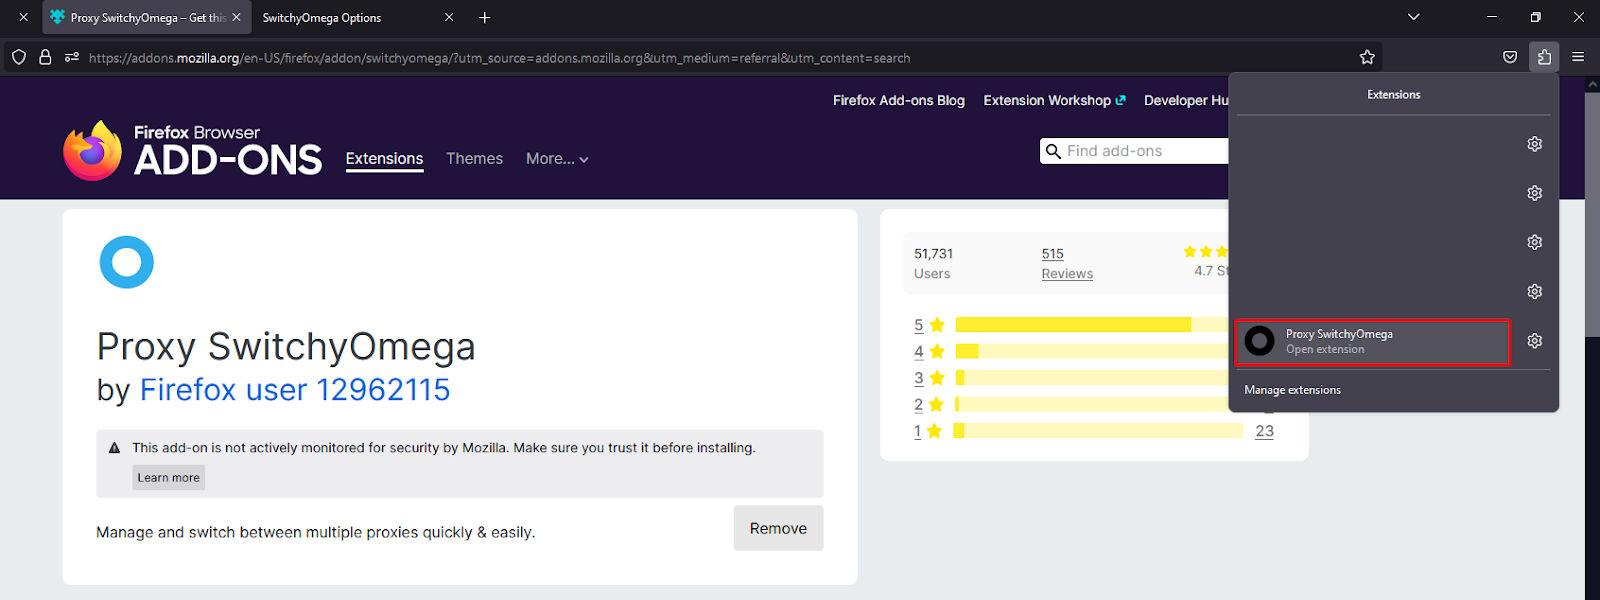Open the Firefox user 12962115 author link
Viewport: 1600px width, 600px height.
pyautogui.click(x=295, y=389)
